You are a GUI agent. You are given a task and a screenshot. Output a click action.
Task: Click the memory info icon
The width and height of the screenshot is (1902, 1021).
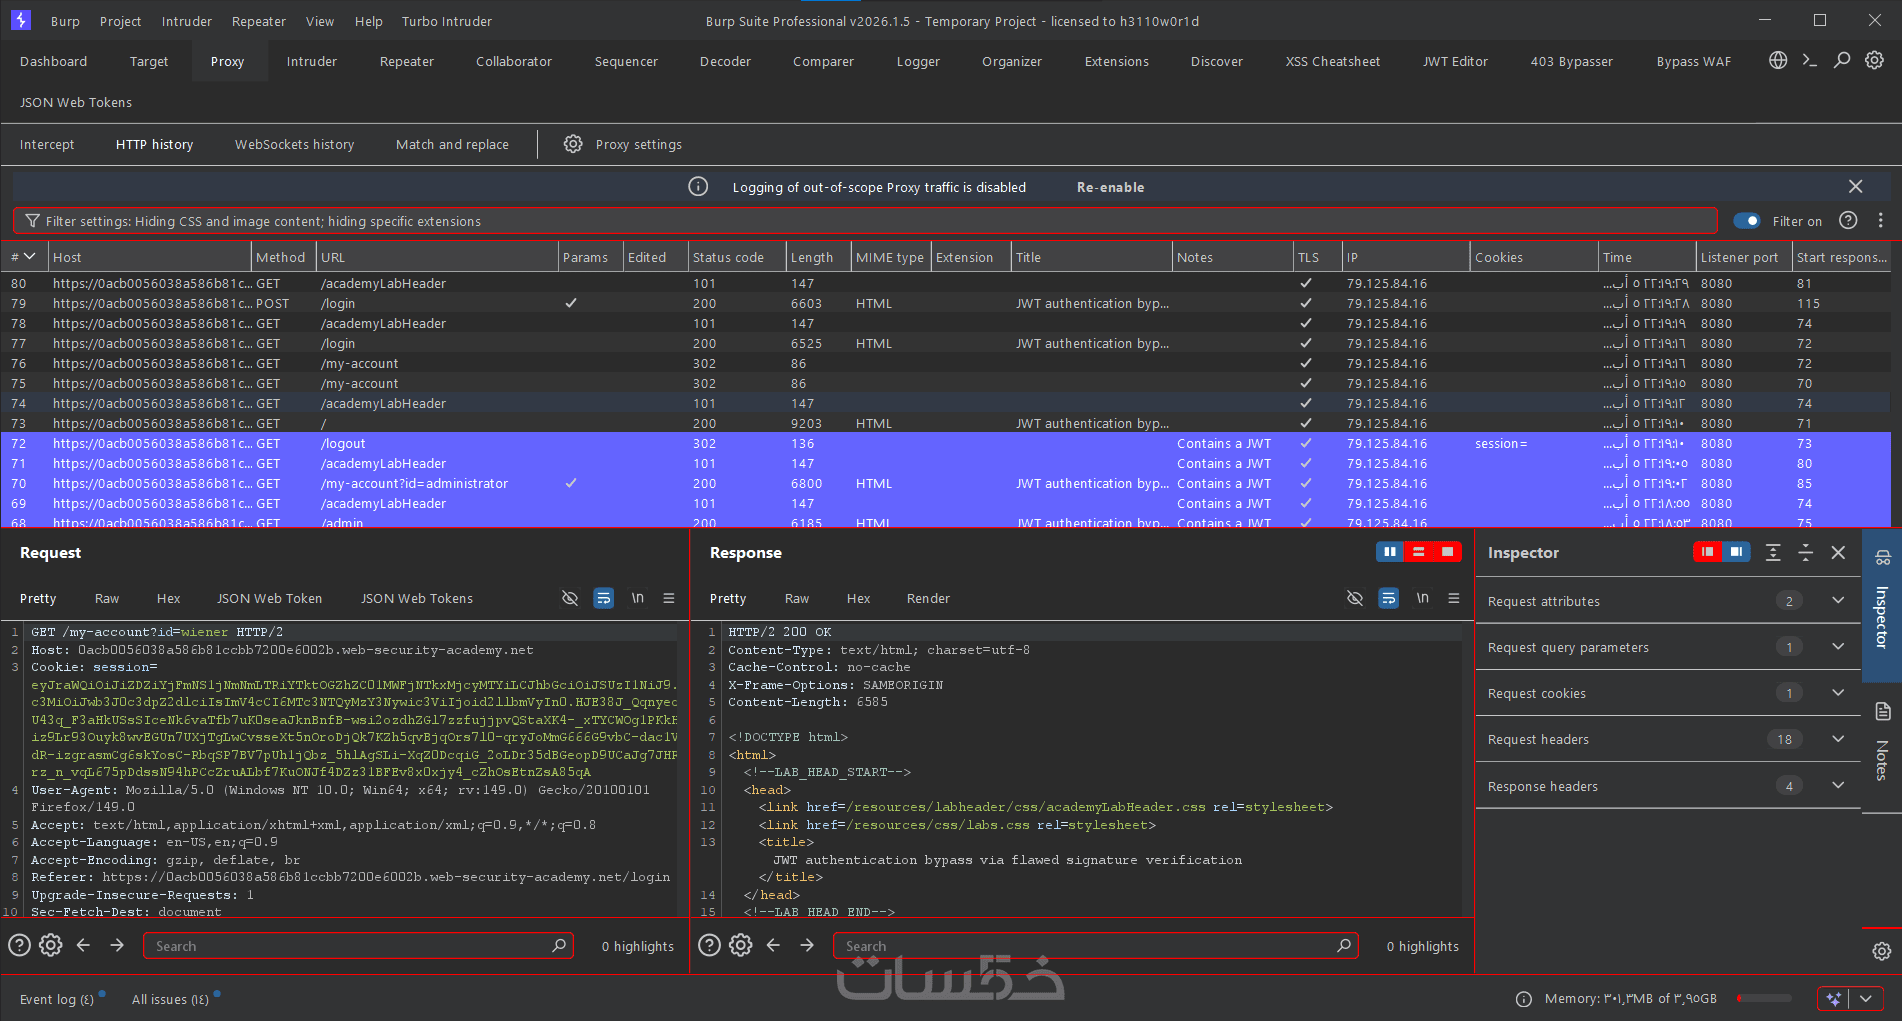pos(1524,999)
